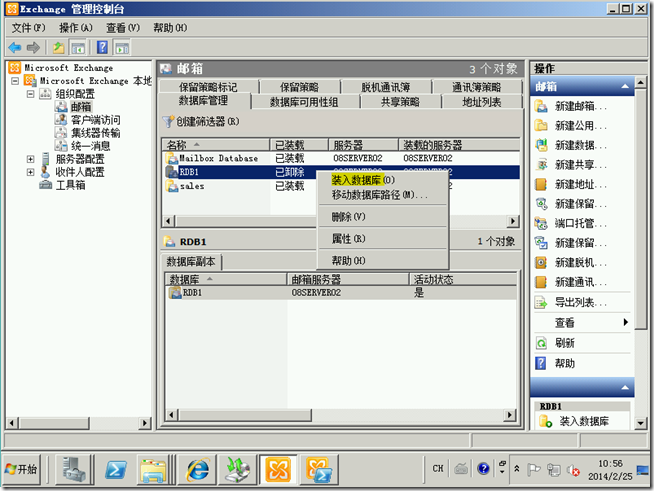Click the 新建公用 folder action icon

click(x=541, y=125)
